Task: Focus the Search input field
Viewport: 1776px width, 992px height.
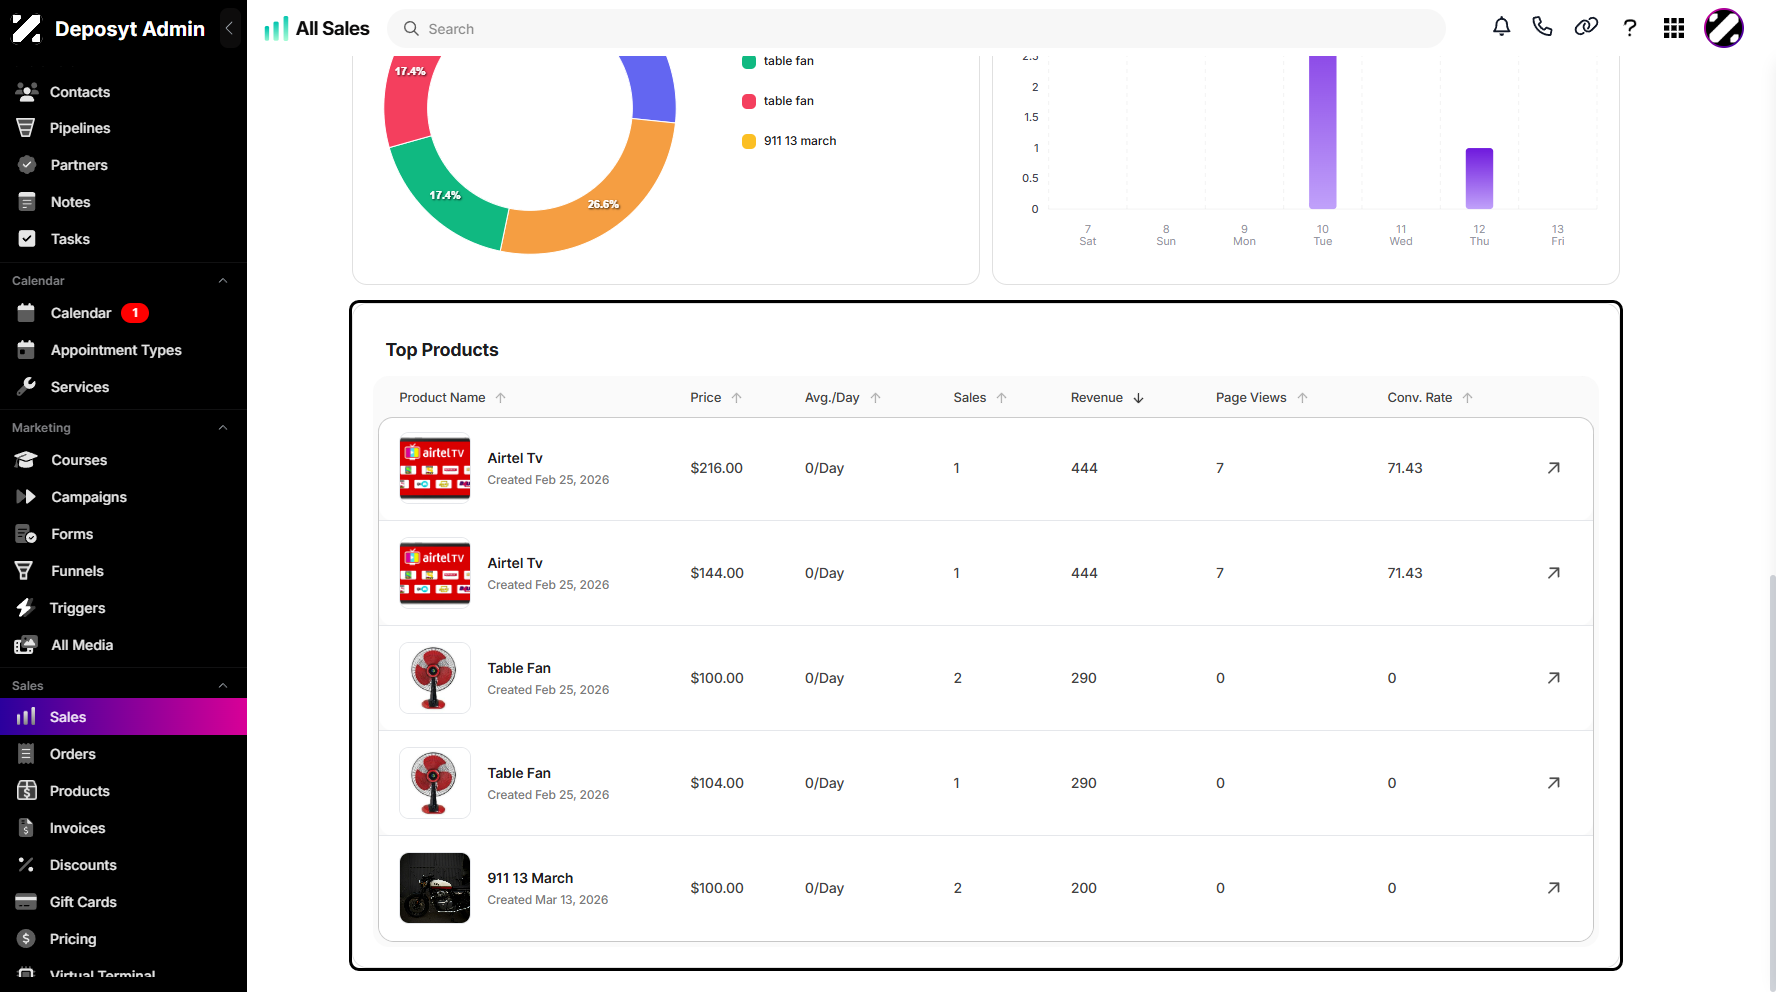Action: point(916,29)
